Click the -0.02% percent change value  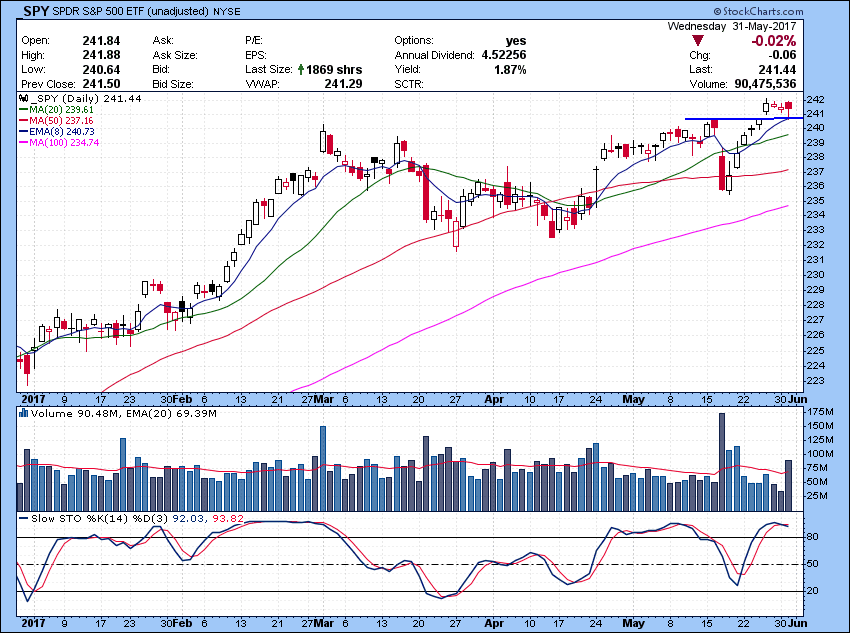pyautogui.click(x=774, y=41)
